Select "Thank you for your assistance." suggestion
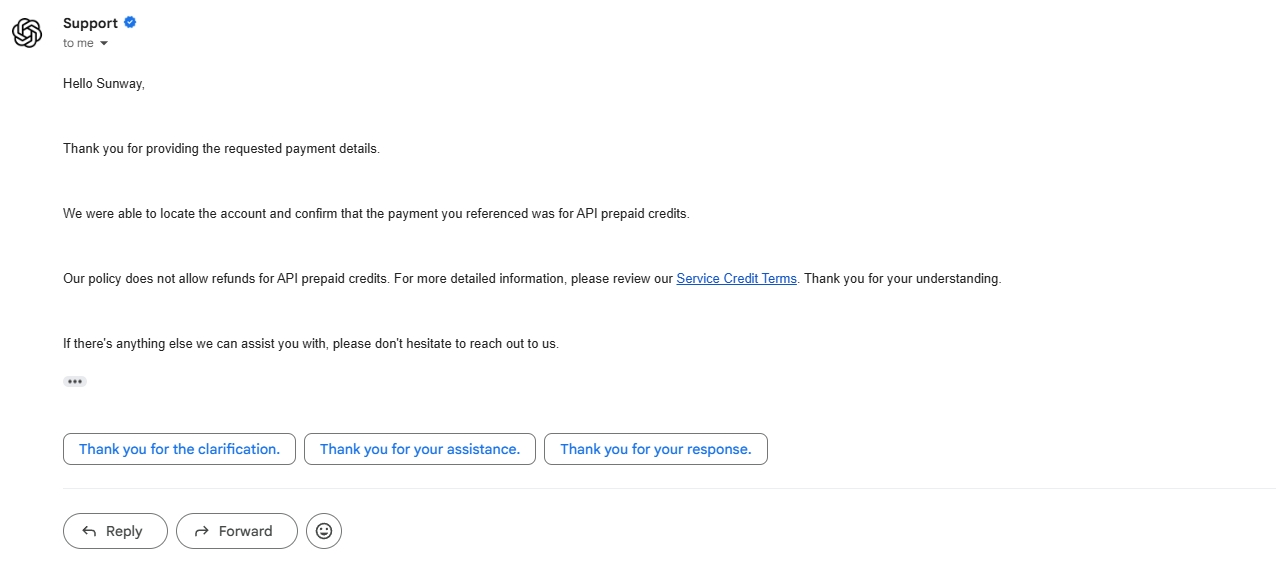Image resolution: width=1276 pixels, height=574 pixels. (420, 449)
